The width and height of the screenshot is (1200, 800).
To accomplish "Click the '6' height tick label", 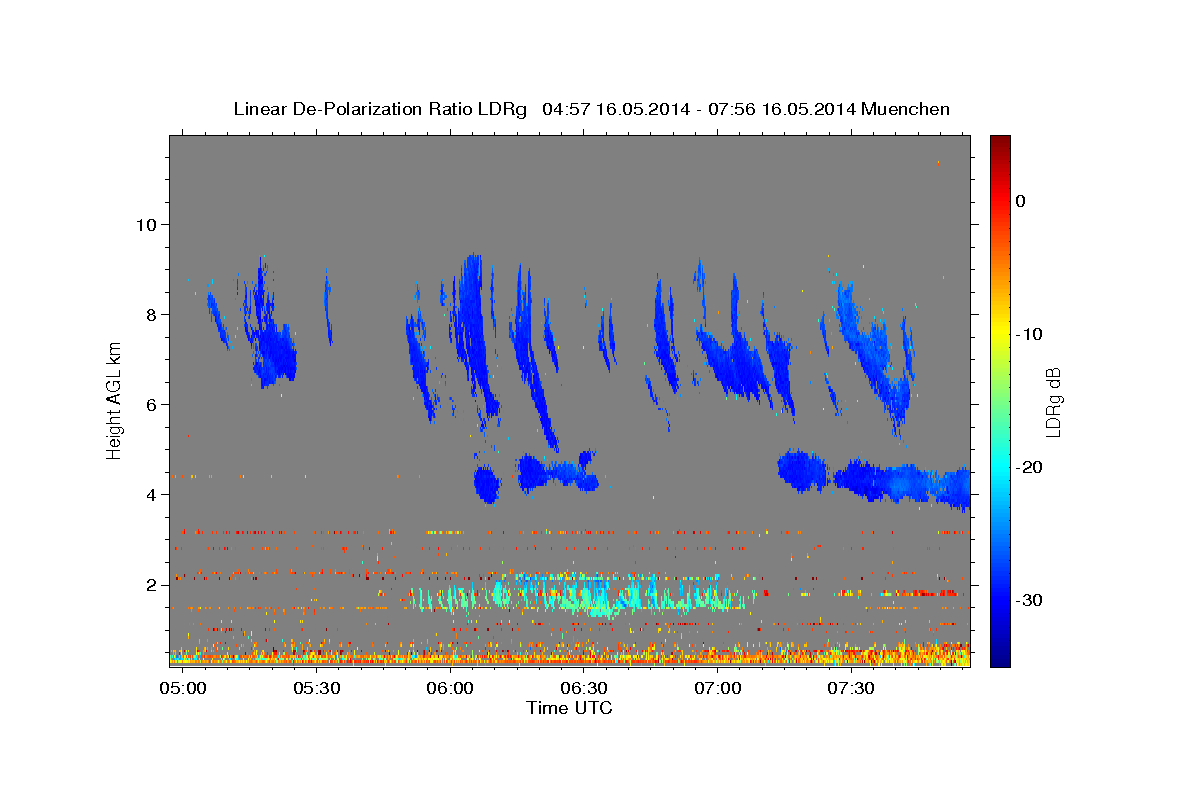I will [x=151, y=404].
